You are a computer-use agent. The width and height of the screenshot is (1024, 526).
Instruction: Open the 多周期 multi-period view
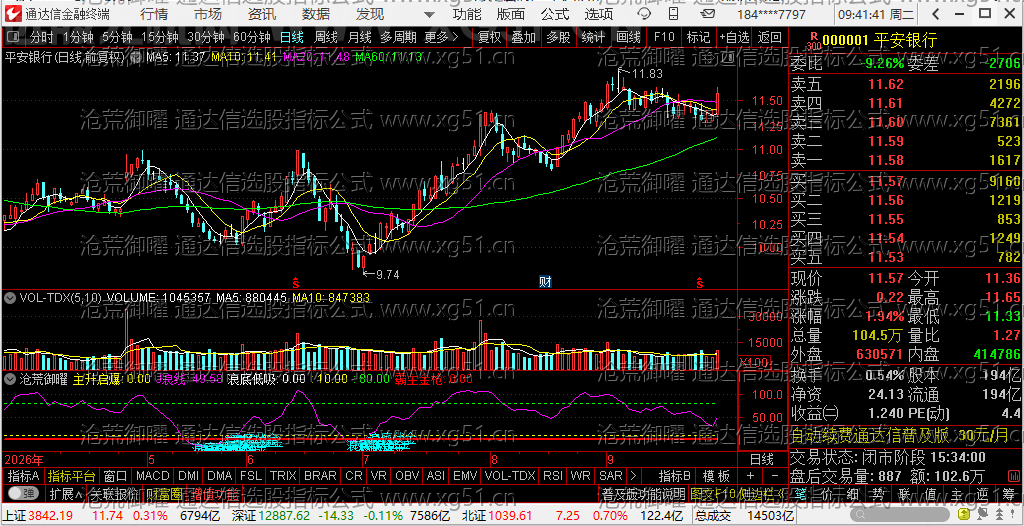click(397, 37)
